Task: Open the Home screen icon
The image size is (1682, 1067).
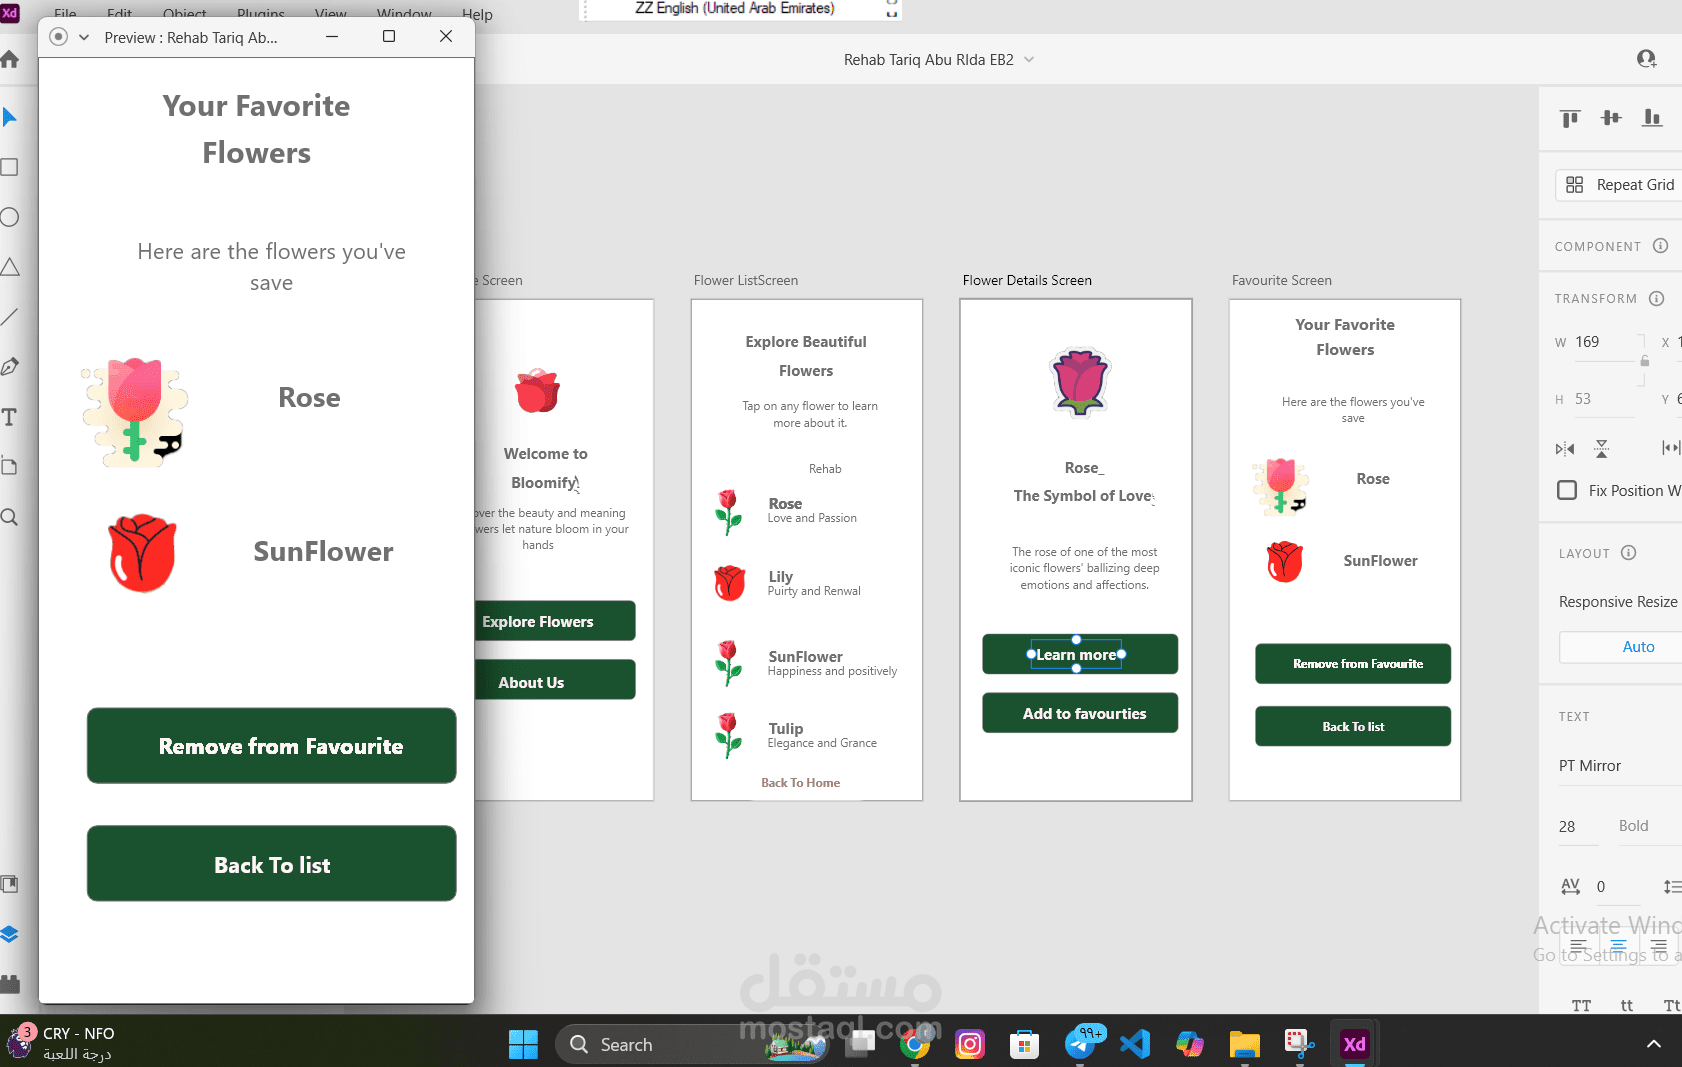Action: click(10, 59)
